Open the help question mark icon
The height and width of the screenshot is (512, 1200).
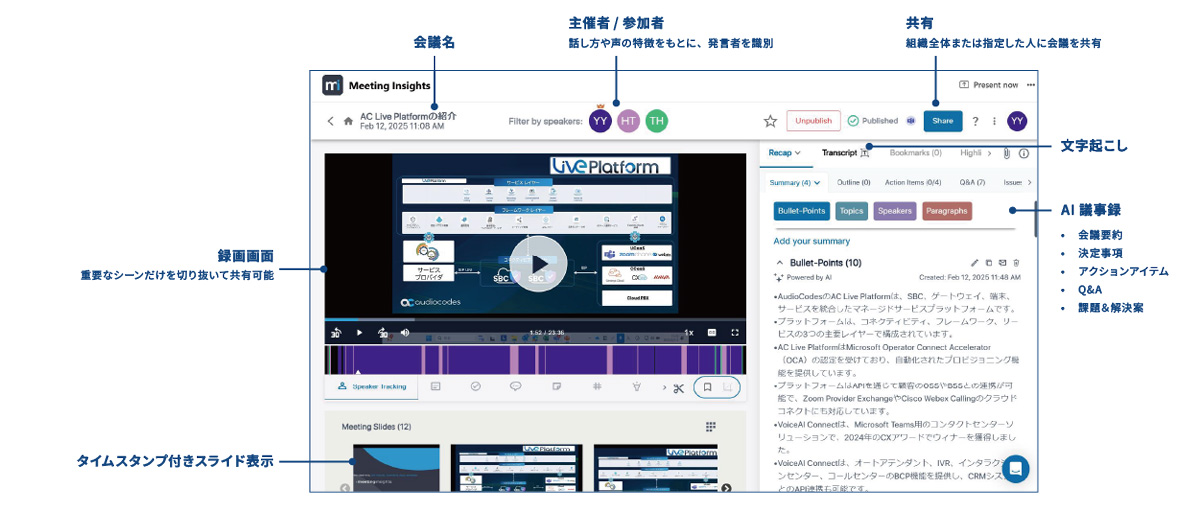pos(975,121)
